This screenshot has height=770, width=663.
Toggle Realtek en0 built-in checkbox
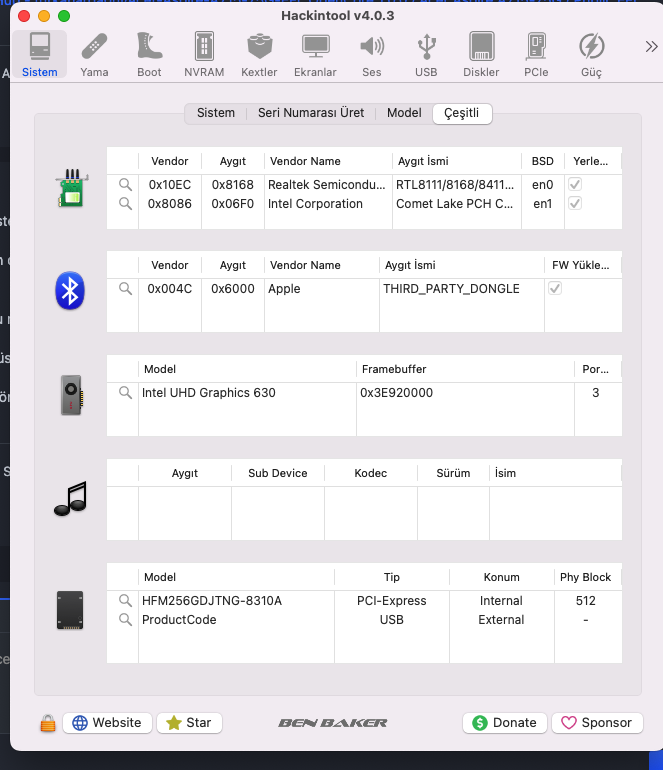click(x=575, y=185)
